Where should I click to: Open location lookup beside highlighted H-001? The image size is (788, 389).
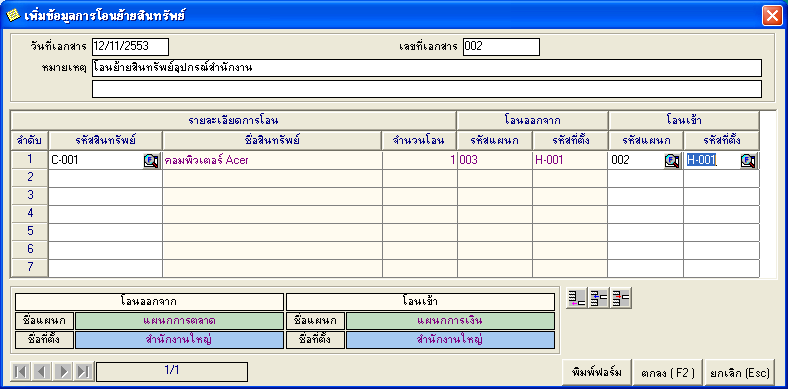tap(748, 161)
